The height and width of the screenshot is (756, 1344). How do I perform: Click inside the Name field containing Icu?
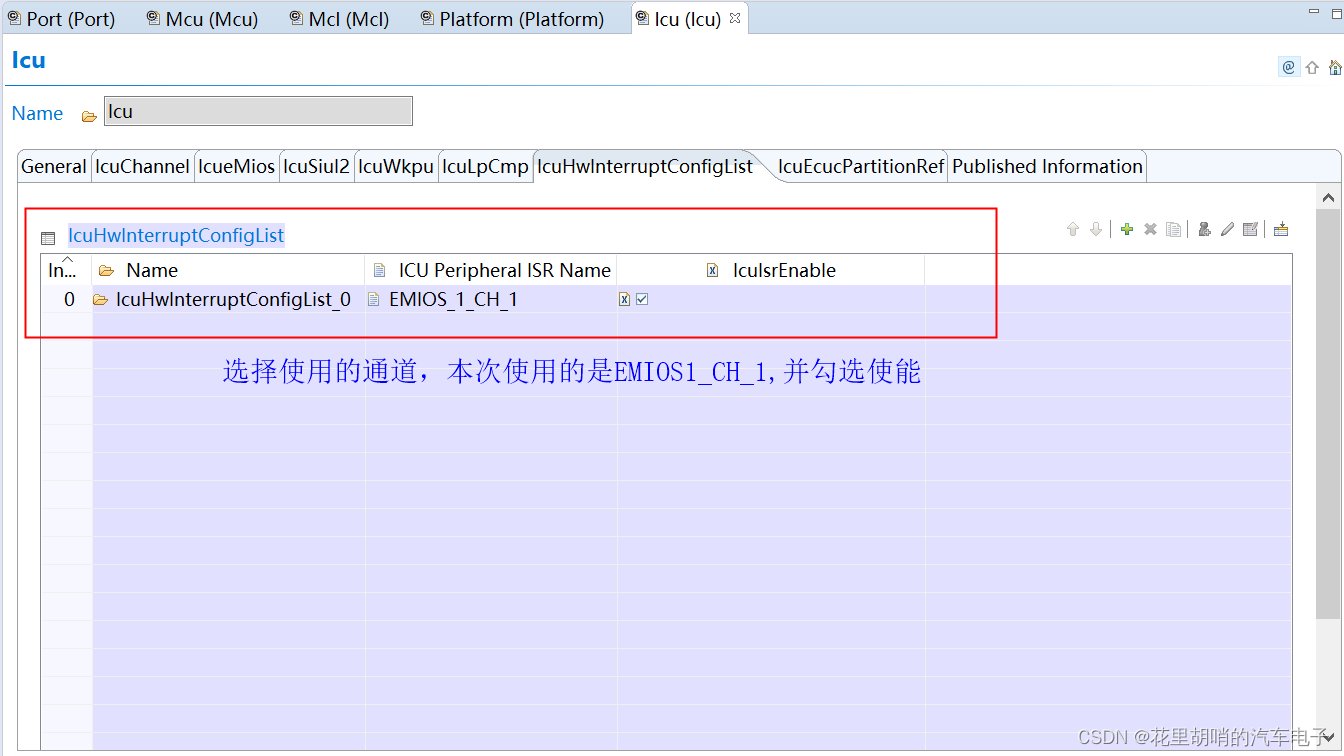tap(258, 111)
